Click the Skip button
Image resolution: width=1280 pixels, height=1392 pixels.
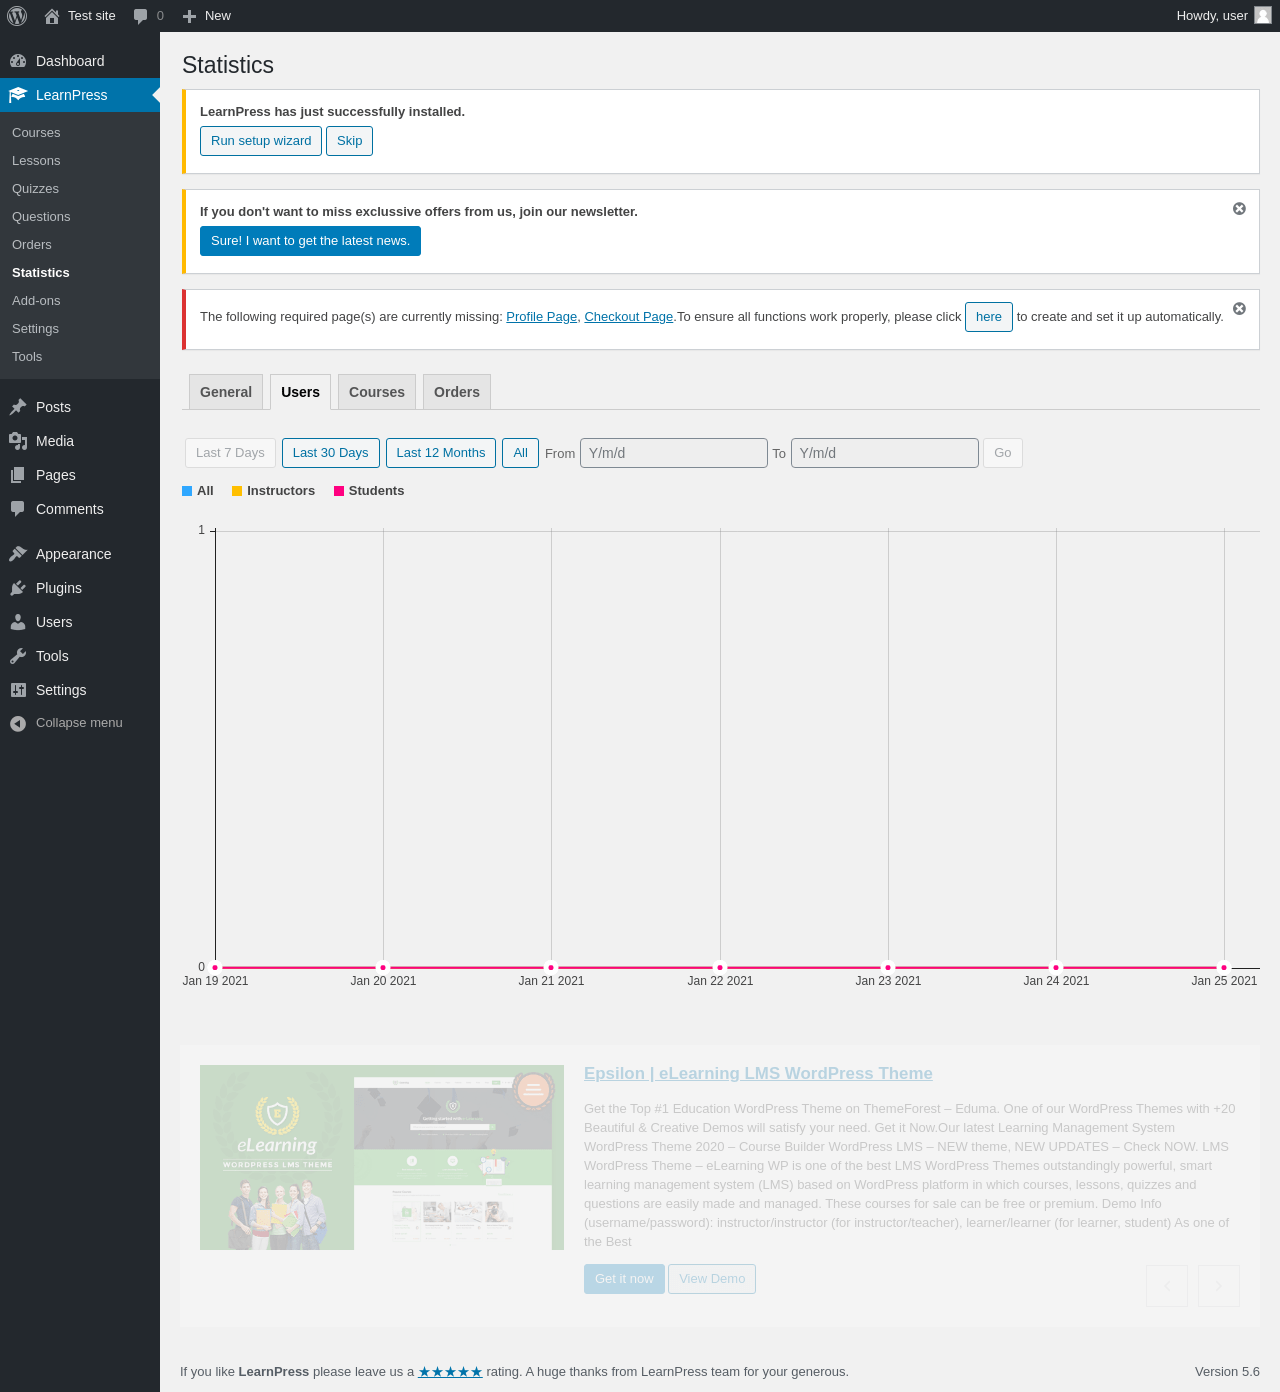(x=350, y=141)
